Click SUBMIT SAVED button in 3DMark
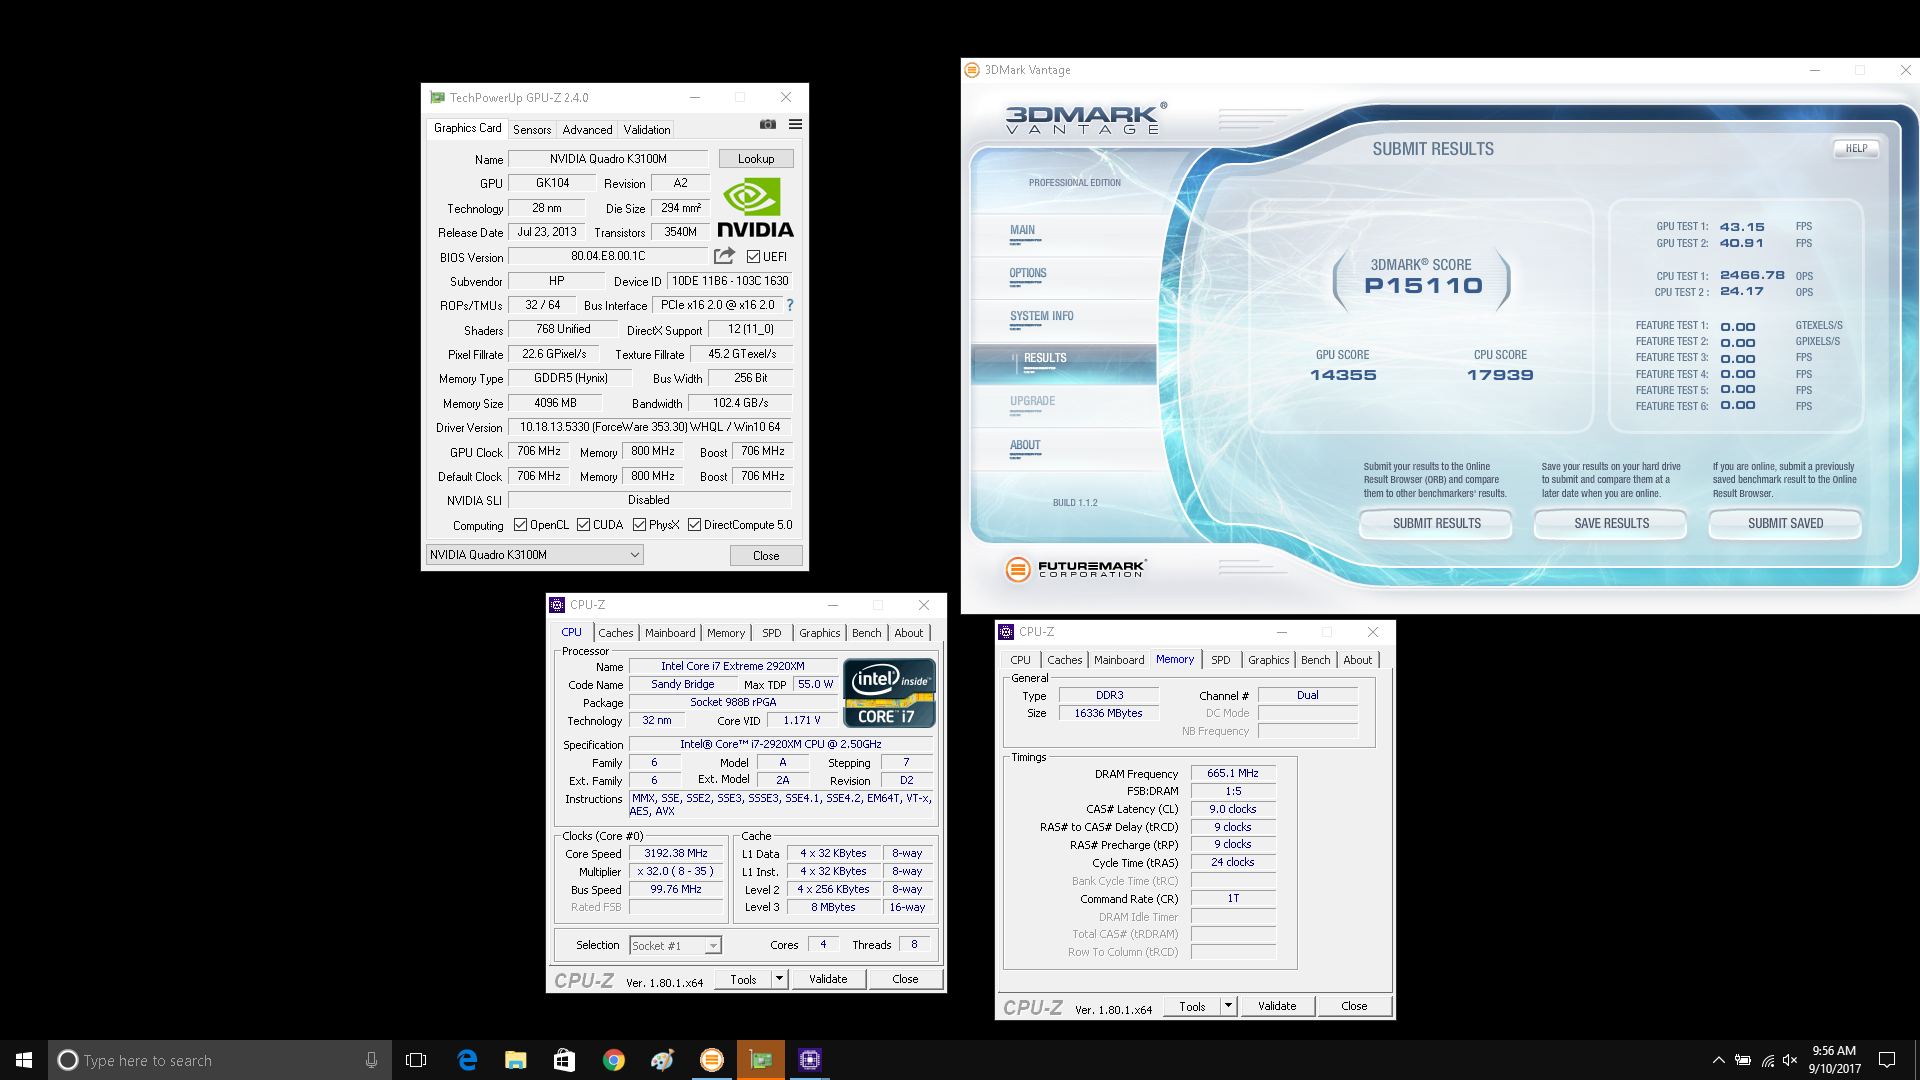Screen dimensions: 1920x1080 [1785, 523]
